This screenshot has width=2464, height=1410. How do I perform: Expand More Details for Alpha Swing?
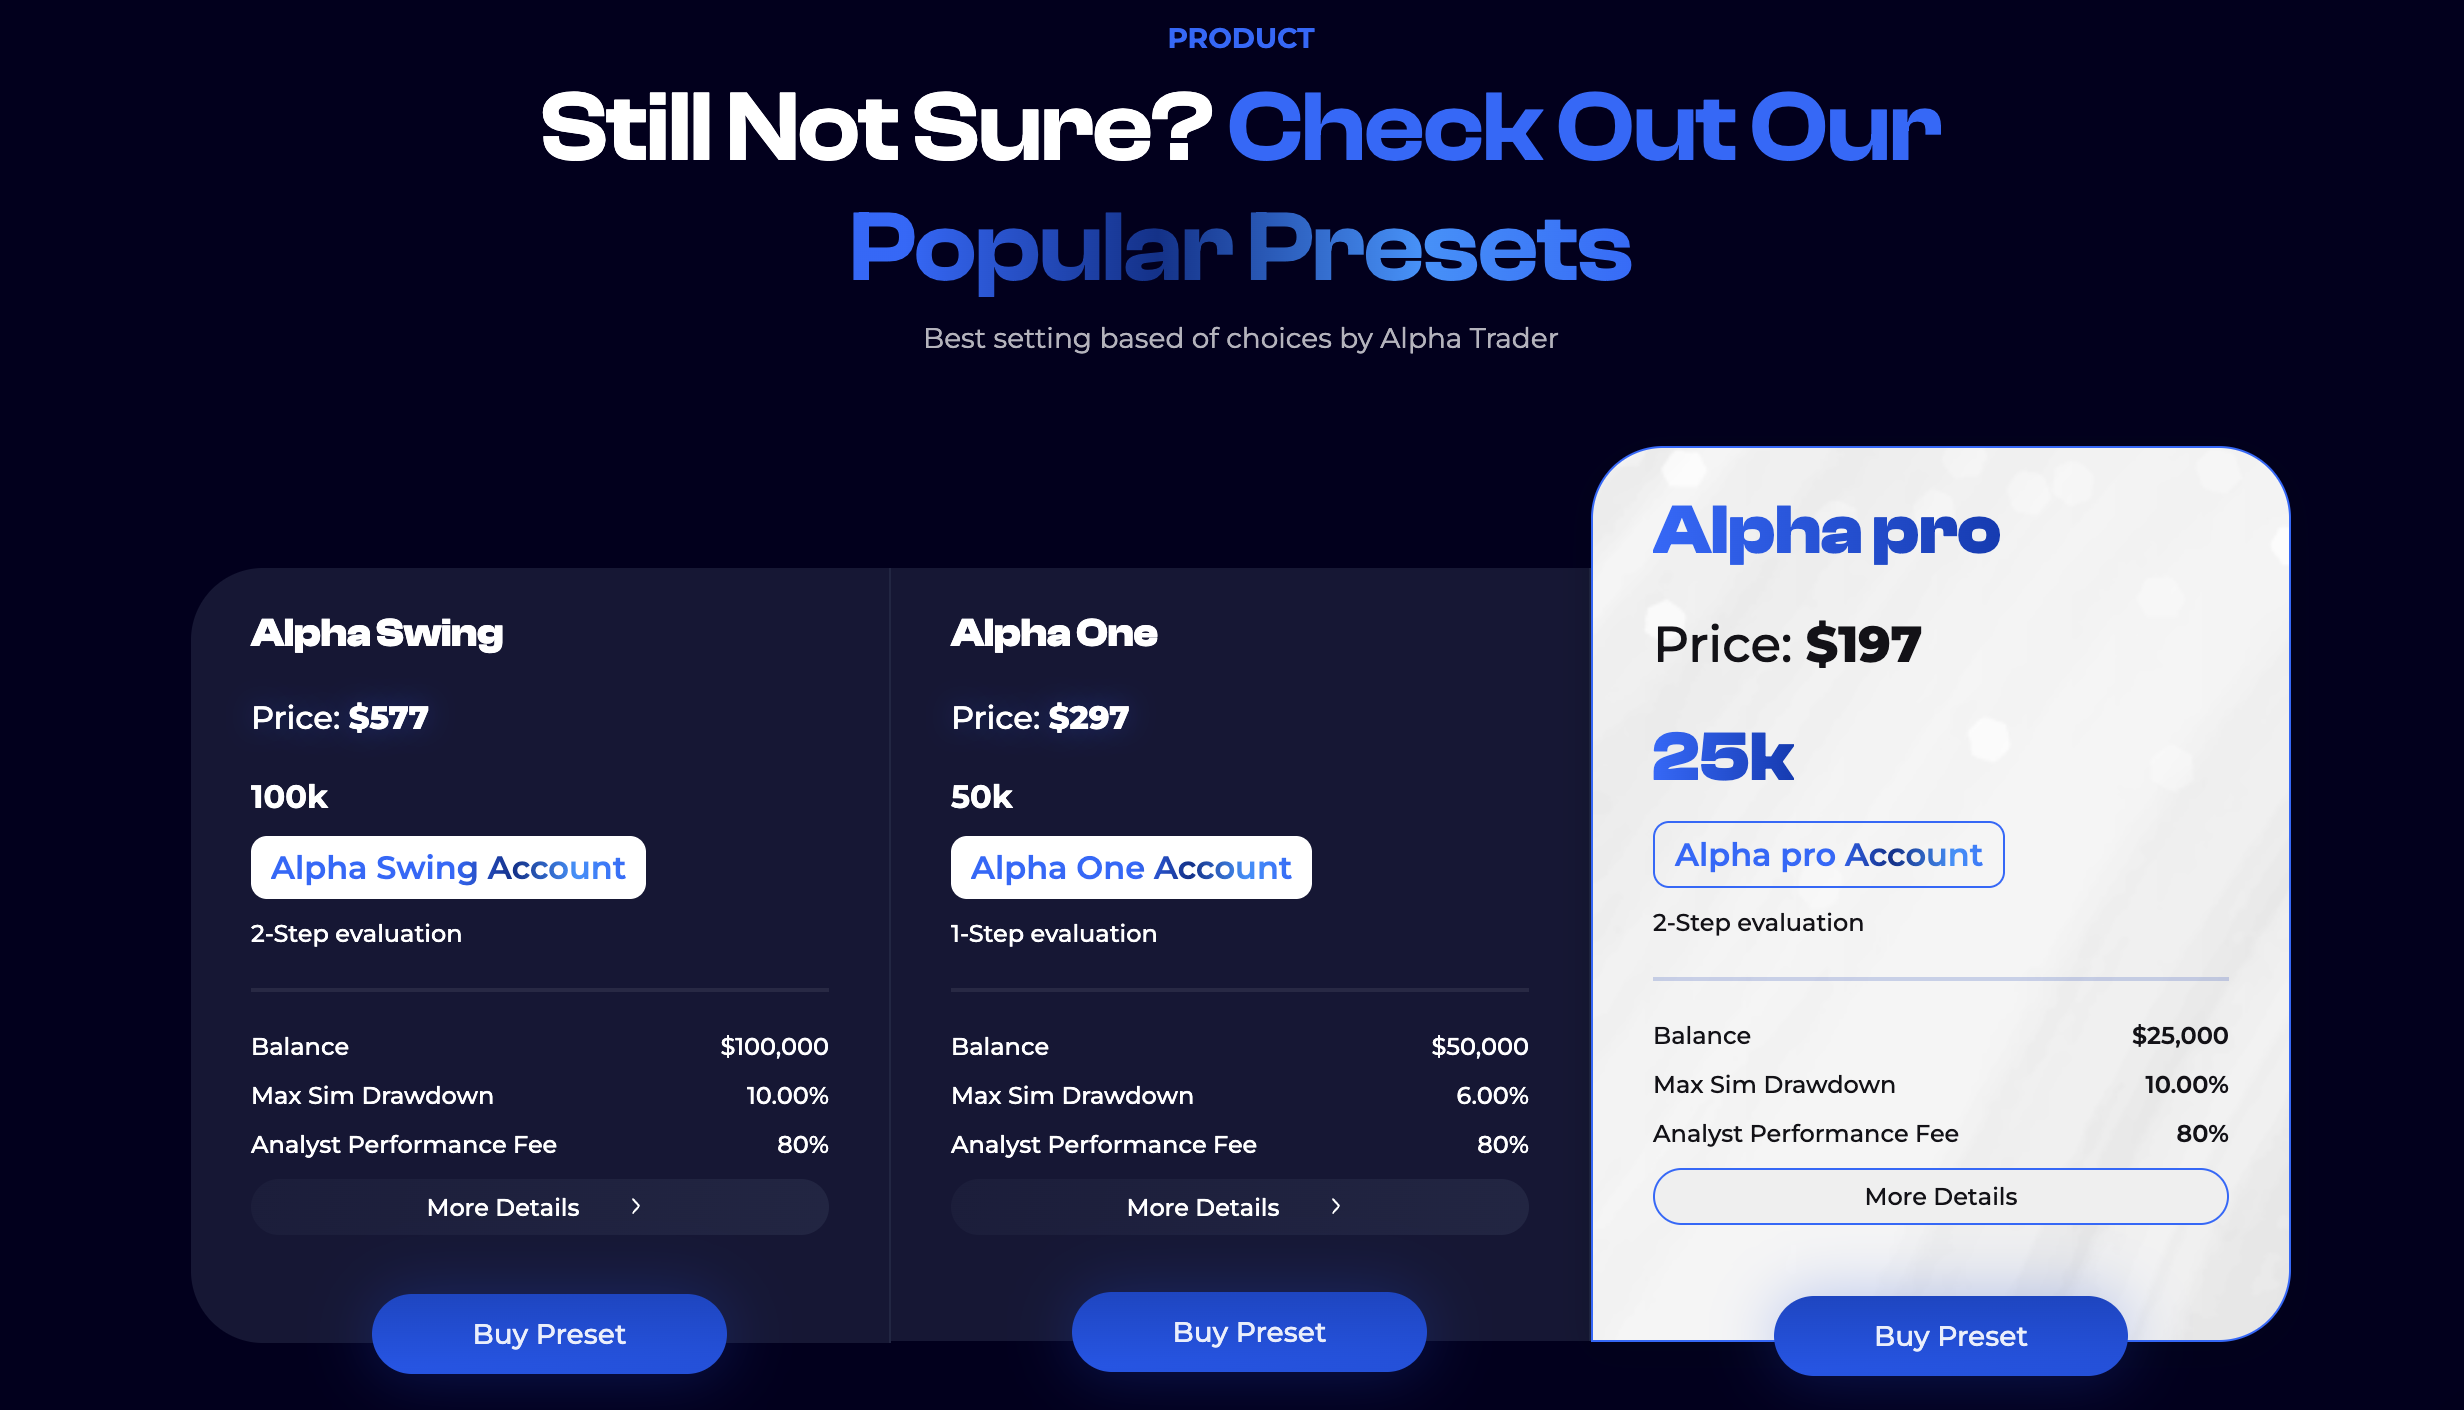coord(540,1207)
